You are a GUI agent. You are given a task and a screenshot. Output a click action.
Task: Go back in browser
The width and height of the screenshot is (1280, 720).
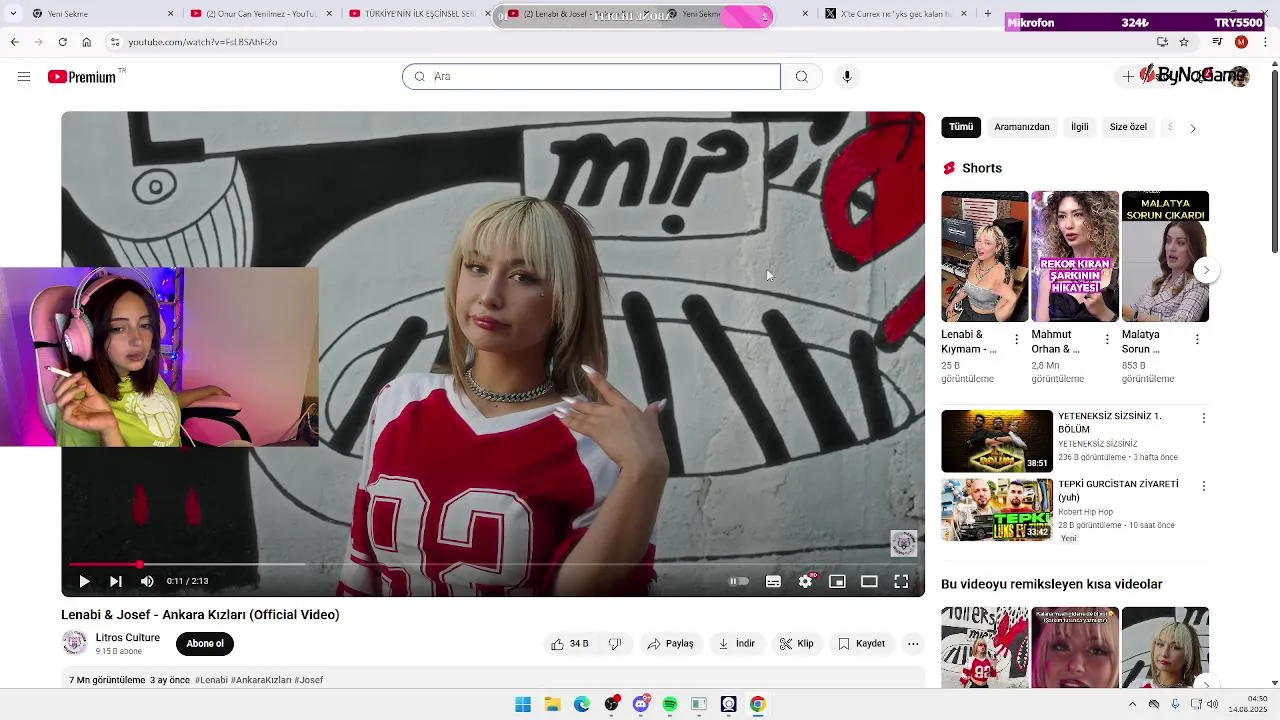[14, 42]
